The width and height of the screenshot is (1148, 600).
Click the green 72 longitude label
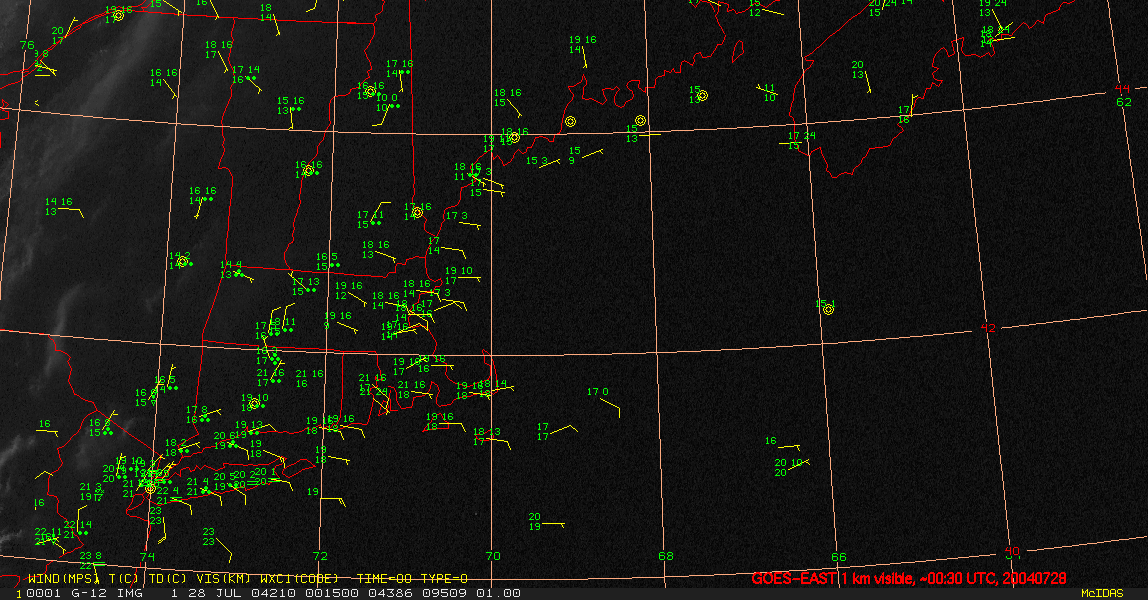pyautogui.click(x=320, y=556)
